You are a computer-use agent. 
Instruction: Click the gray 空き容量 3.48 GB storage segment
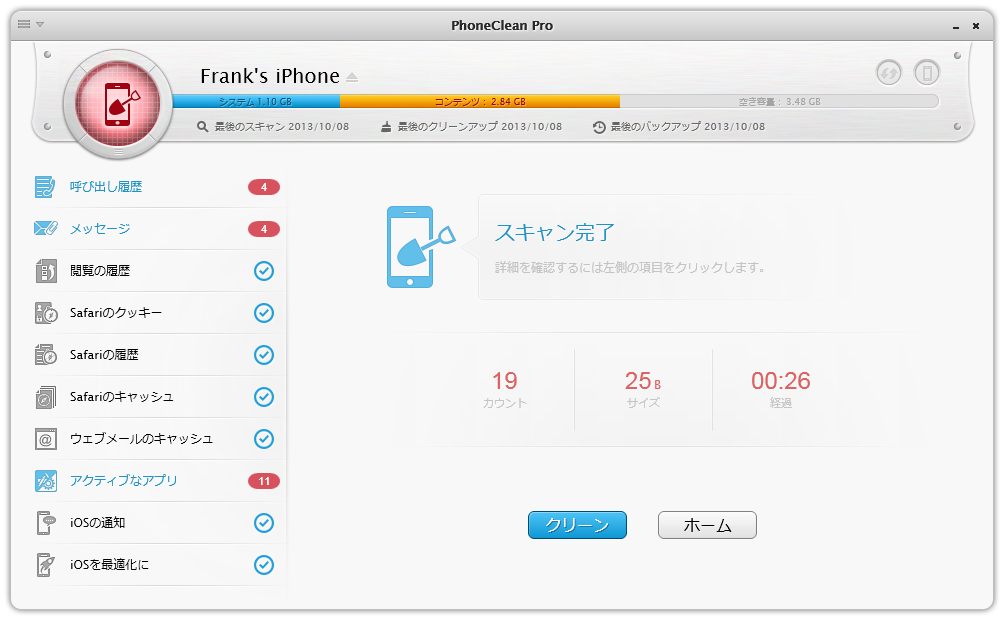(x=779, y=101)
